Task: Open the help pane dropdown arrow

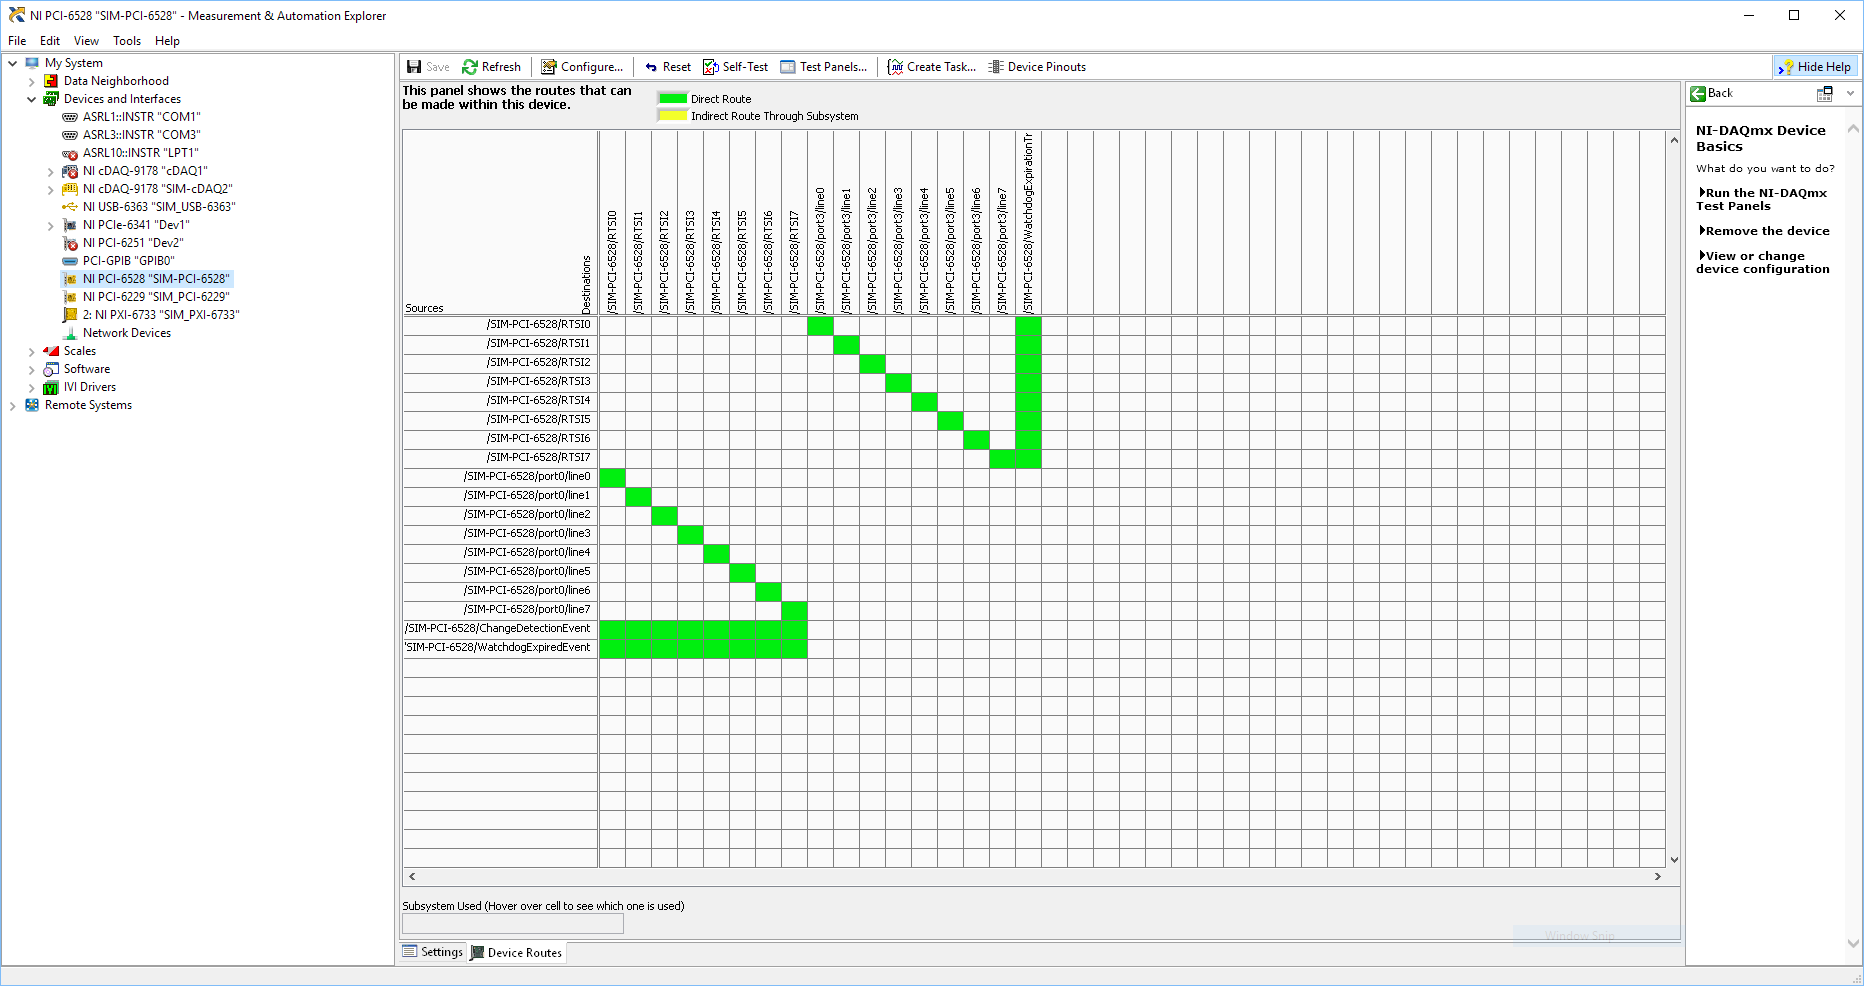Action: click(1850, 93)
